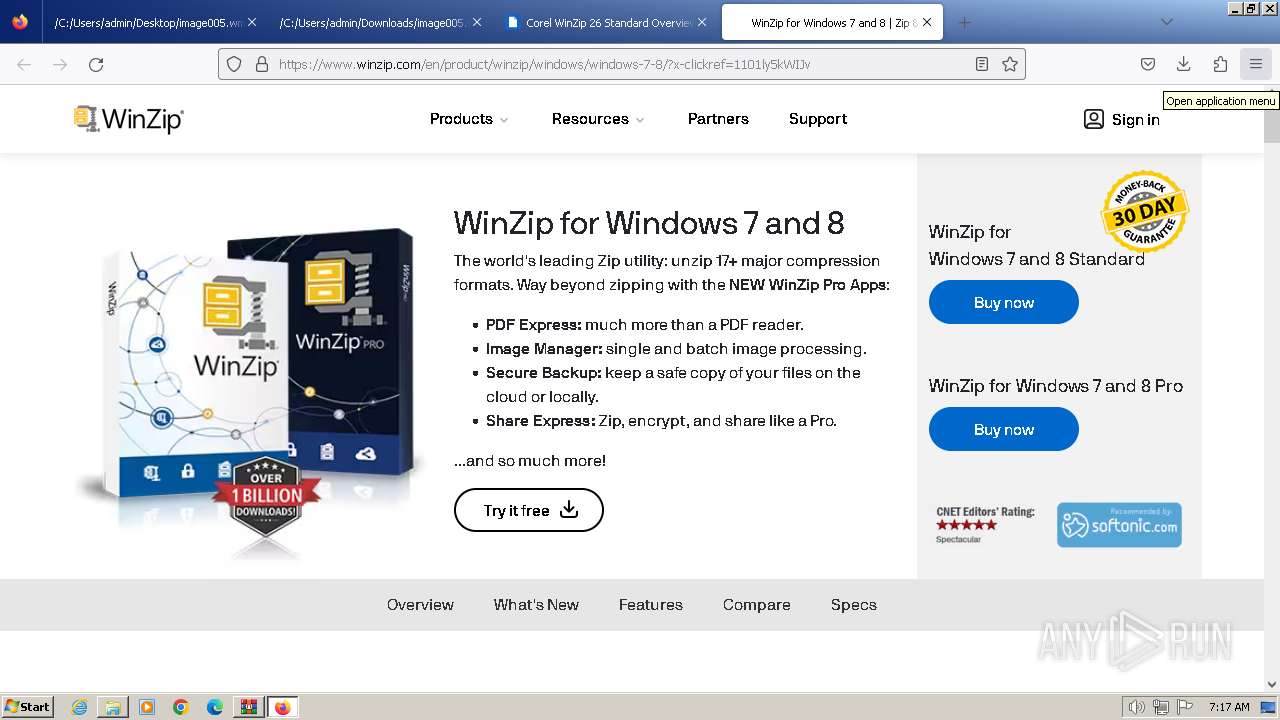Viewport: 1280px width, 720px height.
Task: Click the Try it free button
Action: tap(529, 510)
